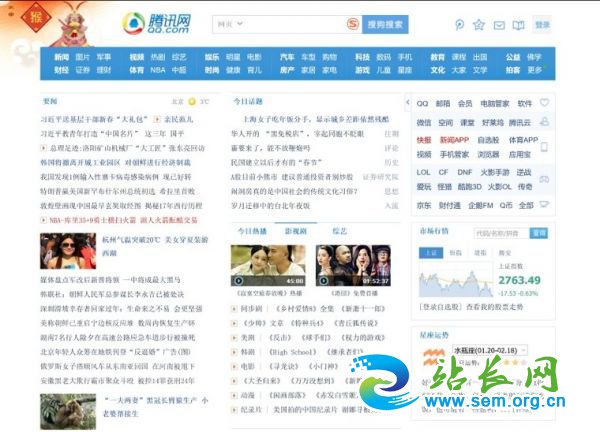Click the phone icon beside 体育APP
Viewport: 600px width, 432px height.
click(544, 147)
